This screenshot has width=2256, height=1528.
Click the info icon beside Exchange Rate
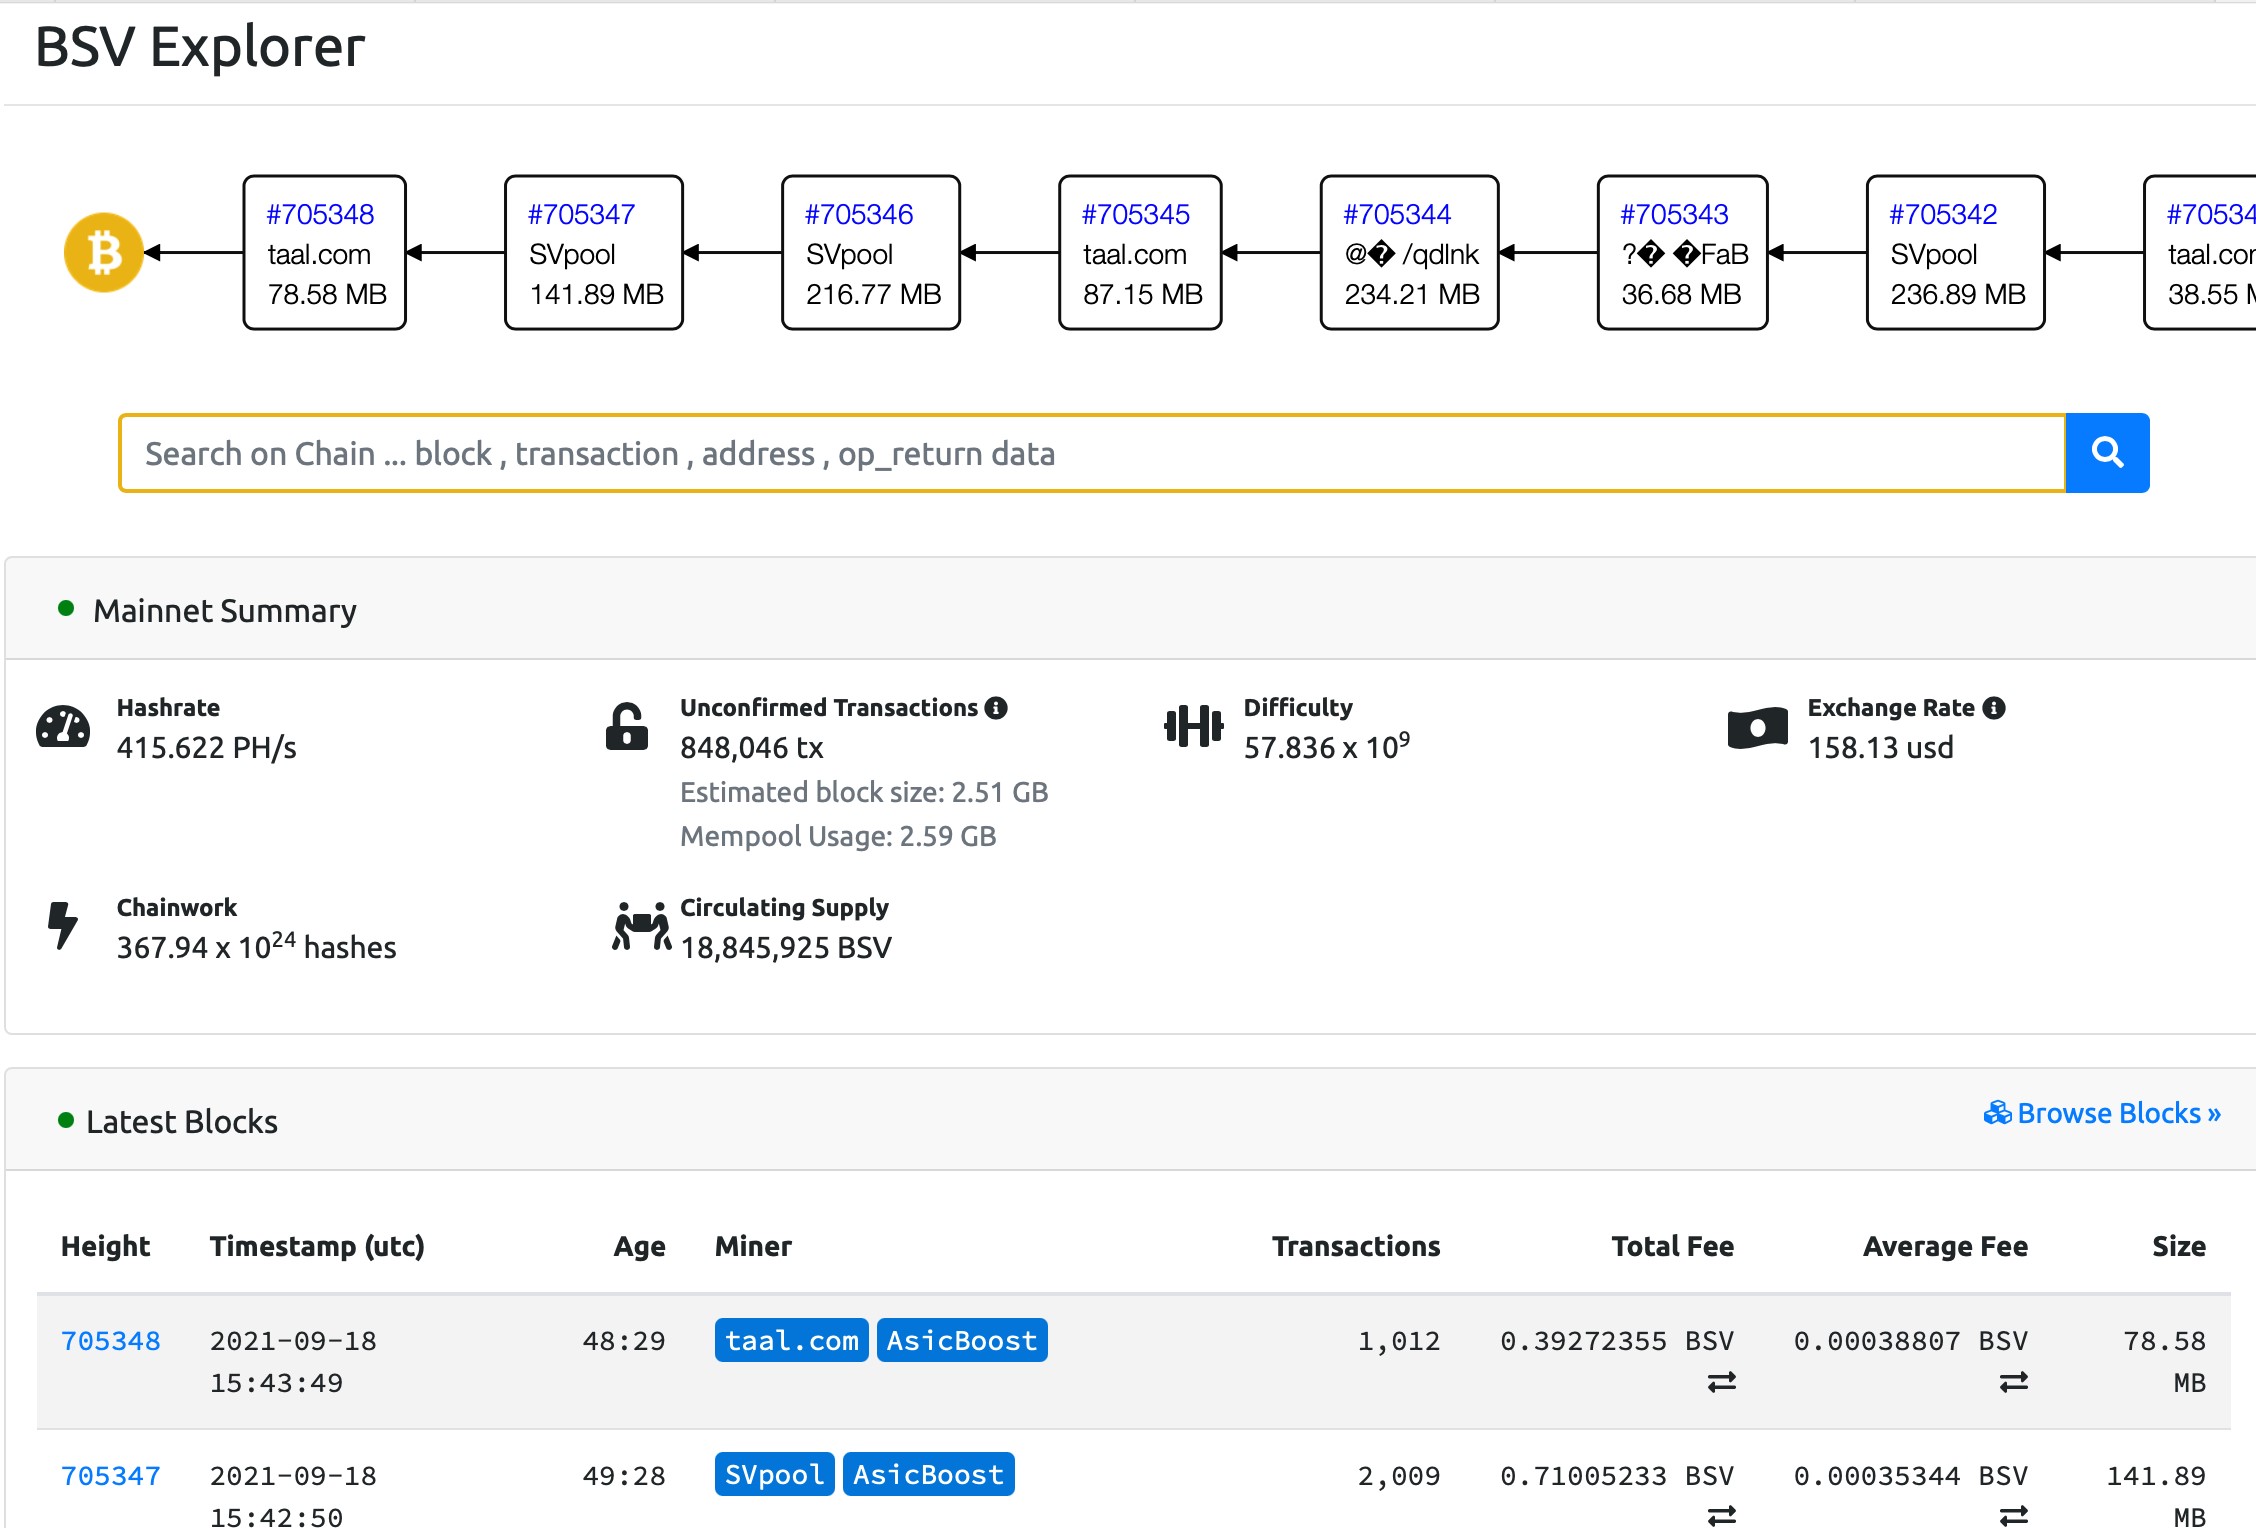click(1994, 708)
